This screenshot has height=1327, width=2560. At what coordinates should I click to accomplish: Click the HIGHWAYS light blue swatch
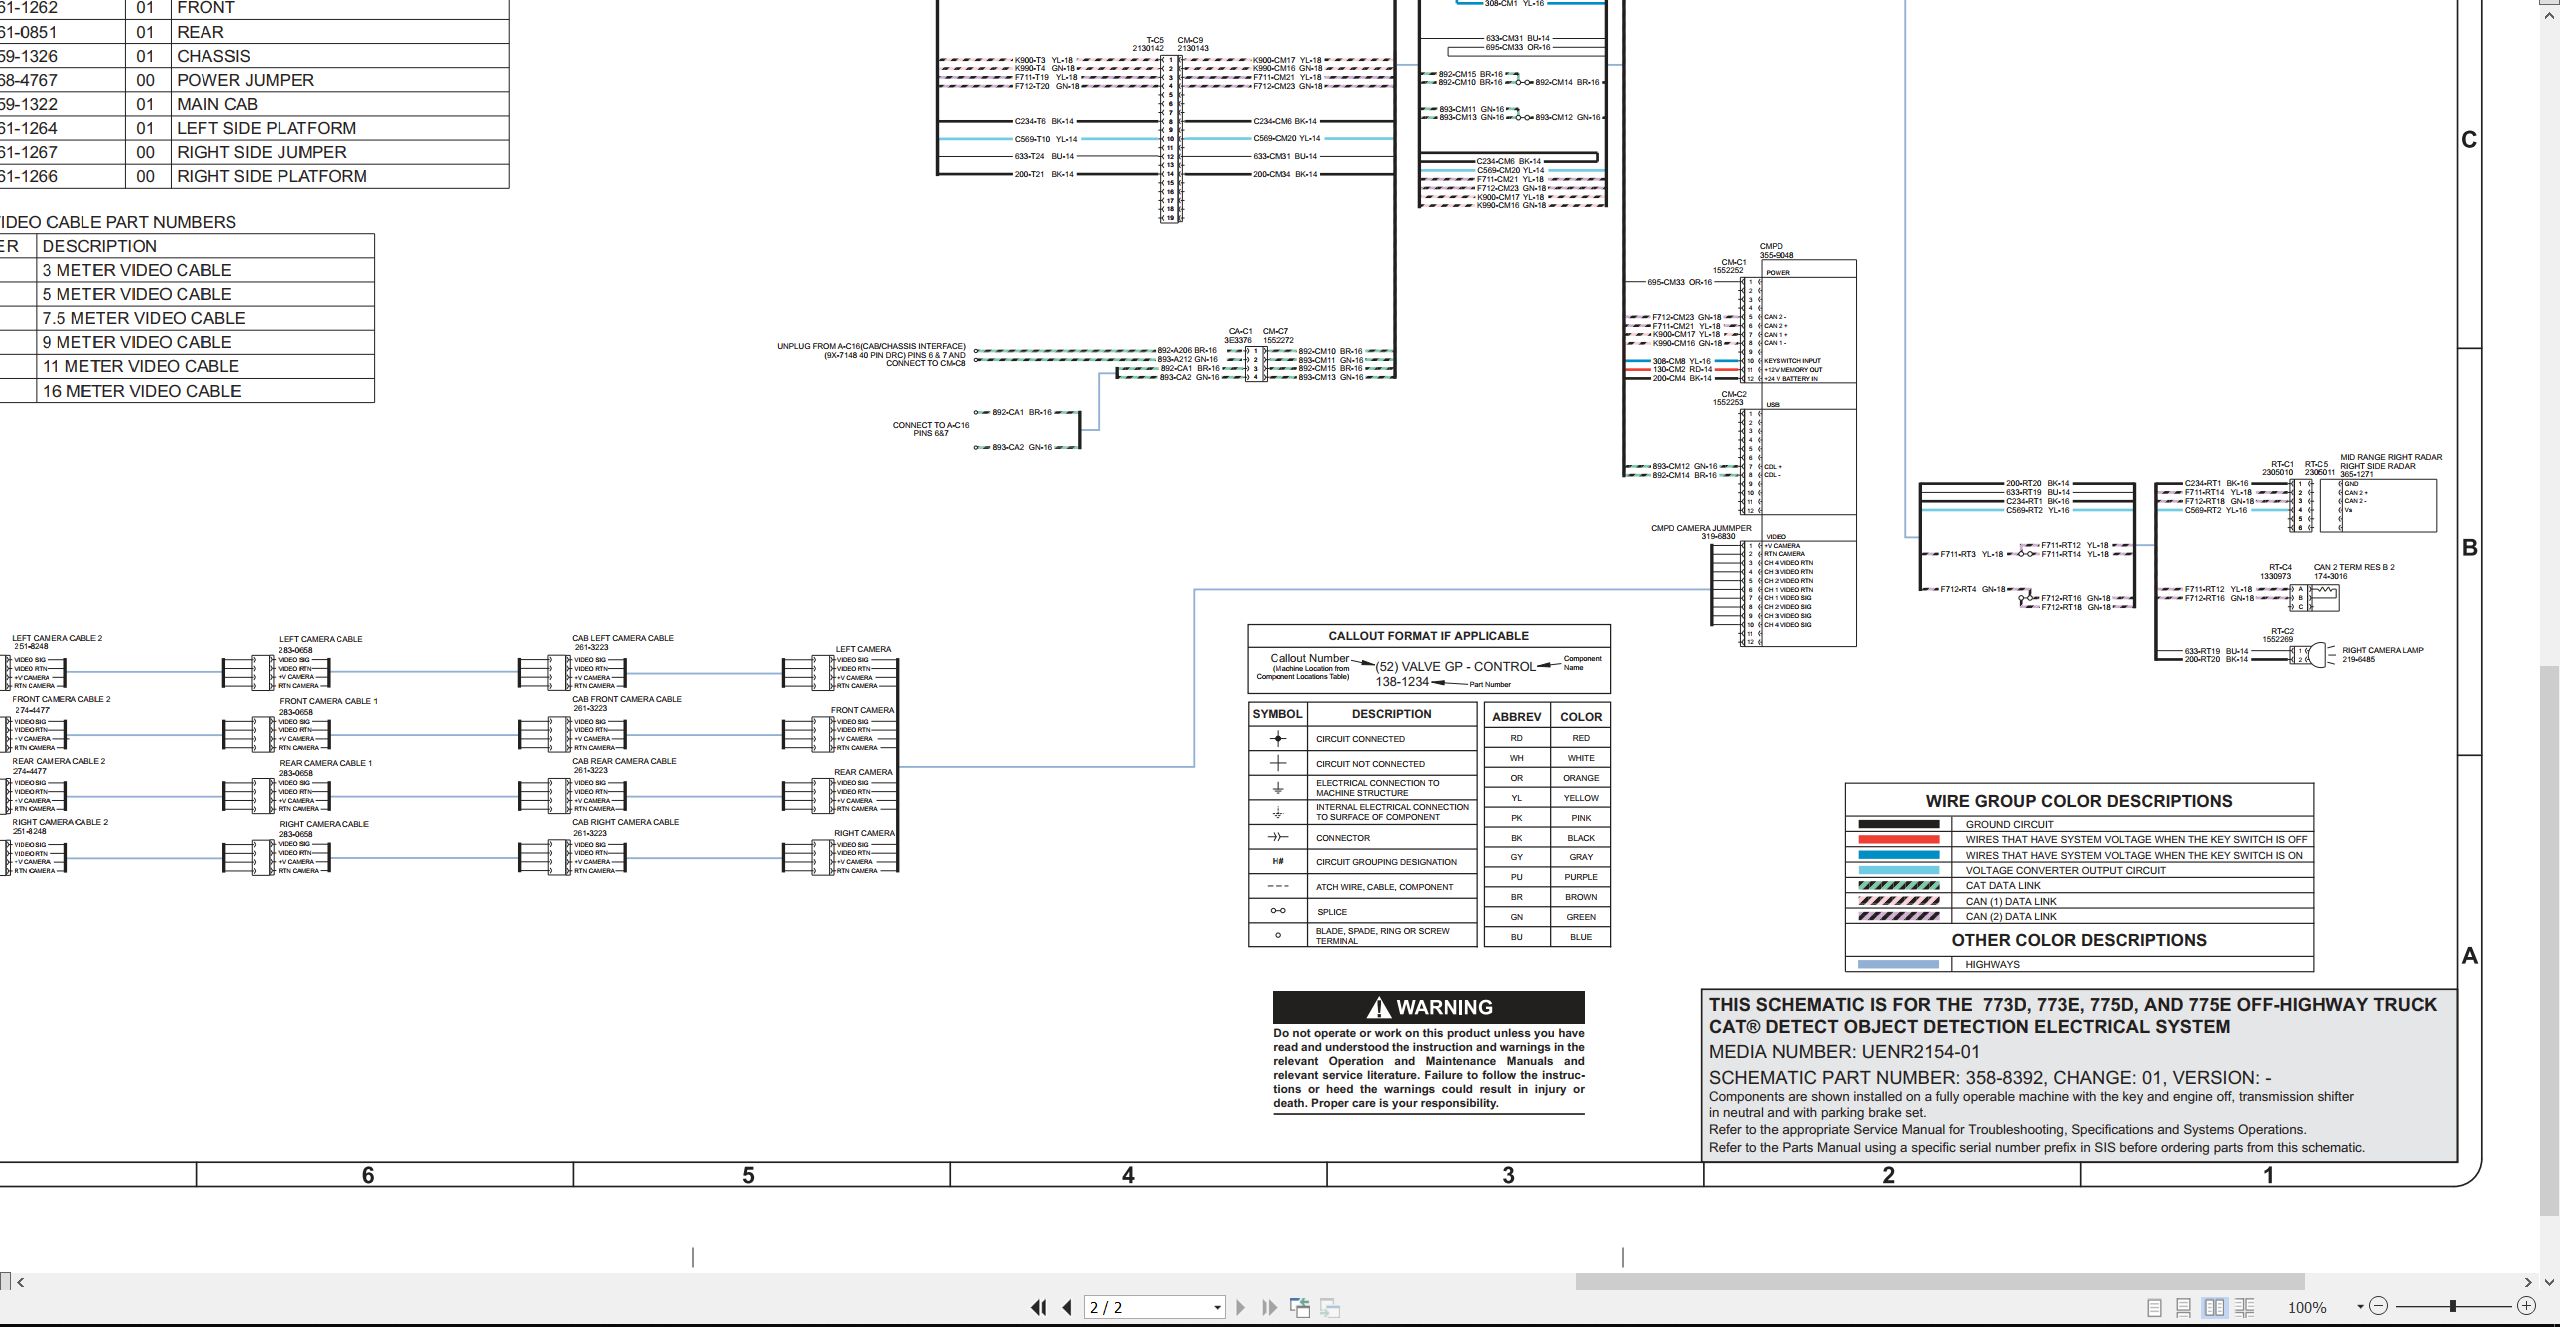(1898, 965)
